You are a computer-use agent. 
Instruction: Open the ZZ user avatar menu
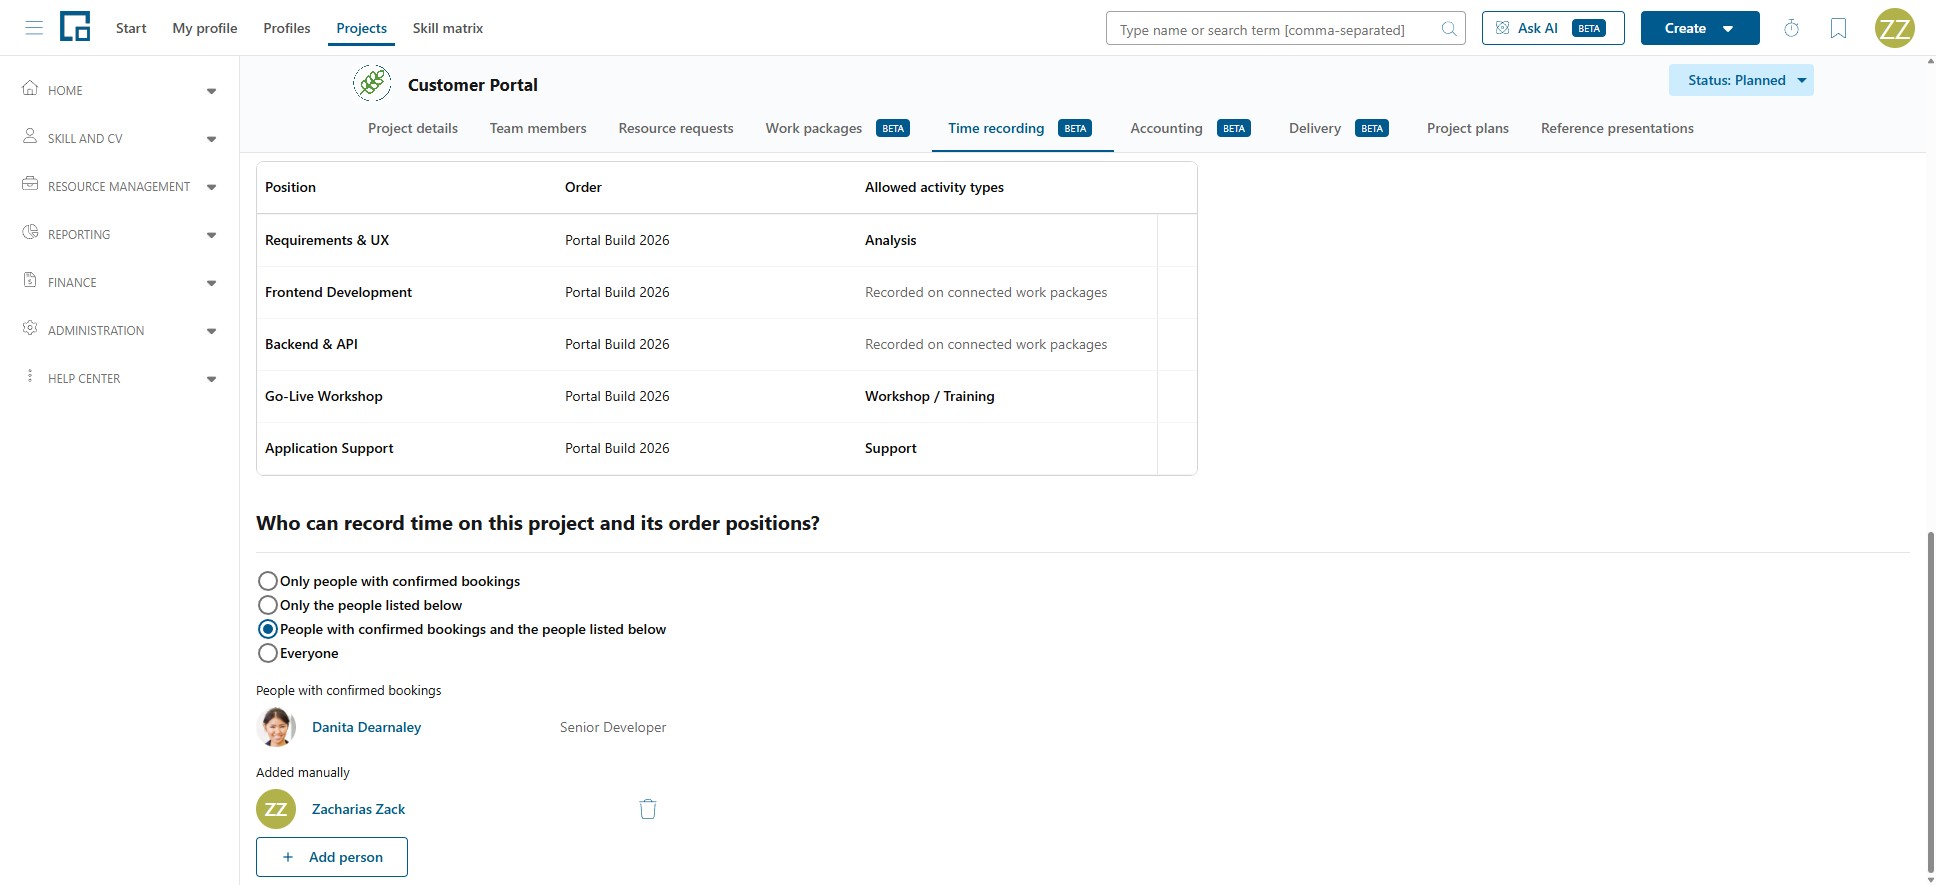1895,28
